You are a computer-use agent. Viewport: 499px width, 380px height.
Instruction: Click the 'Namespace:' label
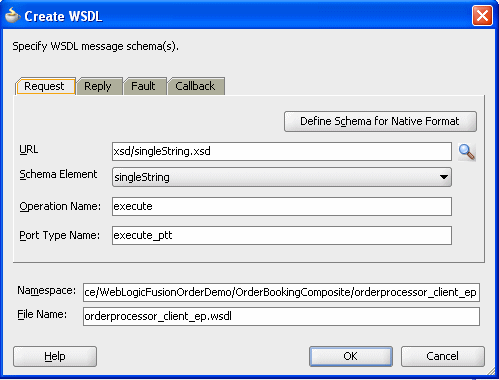47,290
